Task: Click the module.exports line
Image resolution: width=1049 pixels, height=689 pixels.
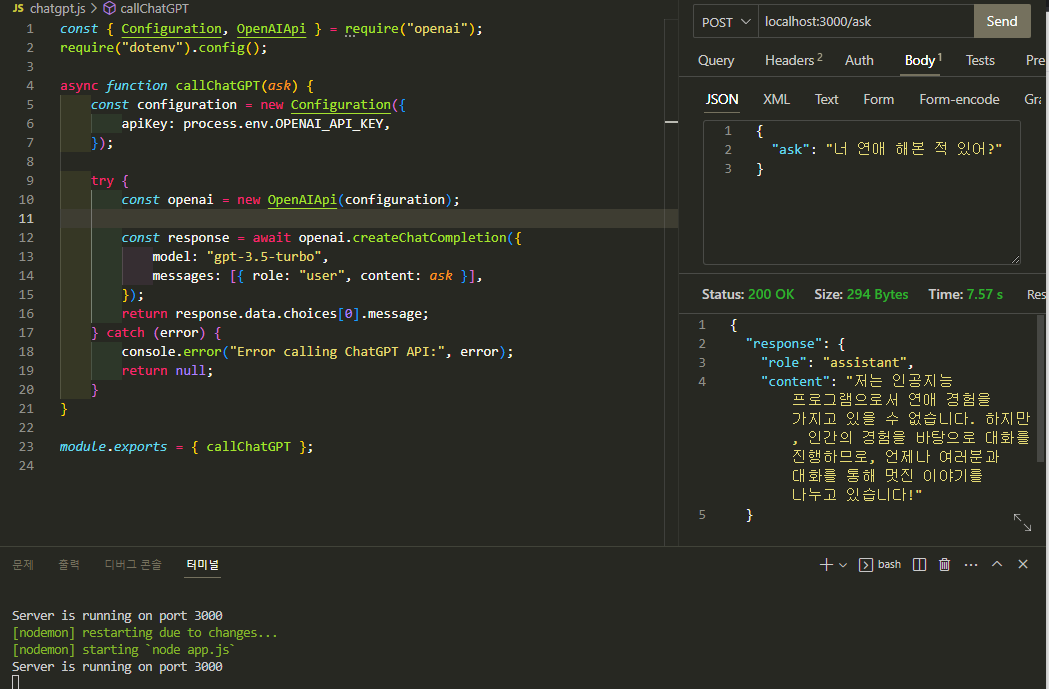Action: click(x=186, y=446)
